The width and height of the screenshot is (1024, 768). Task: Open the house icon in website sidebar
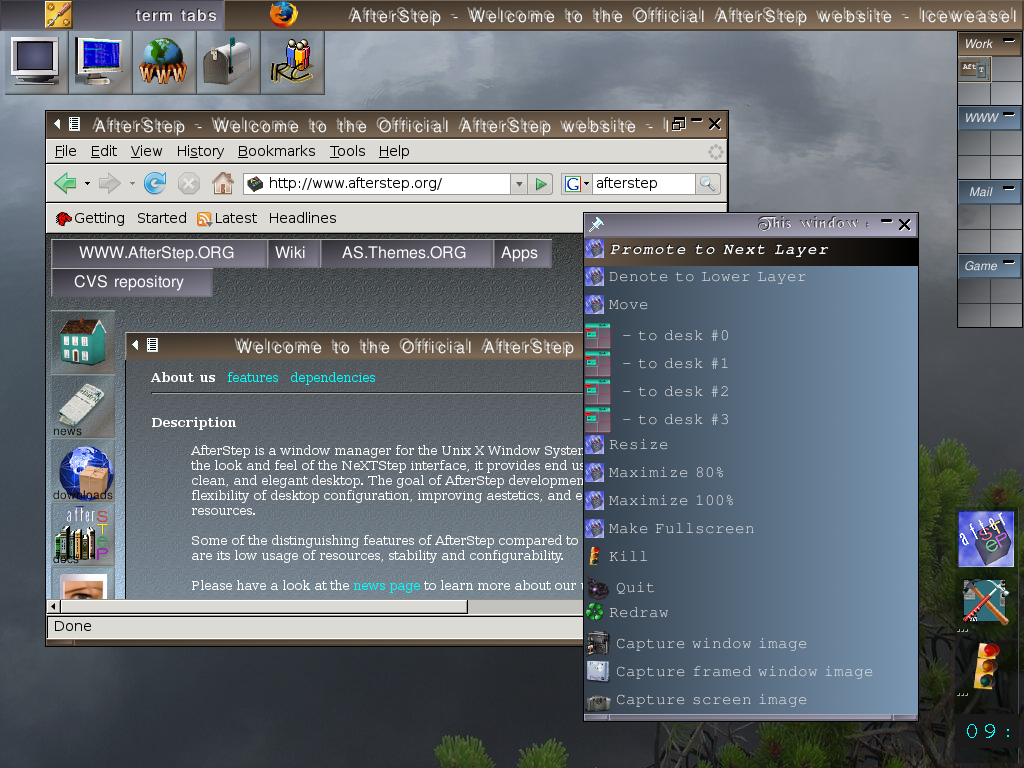[x=83, y=342]
